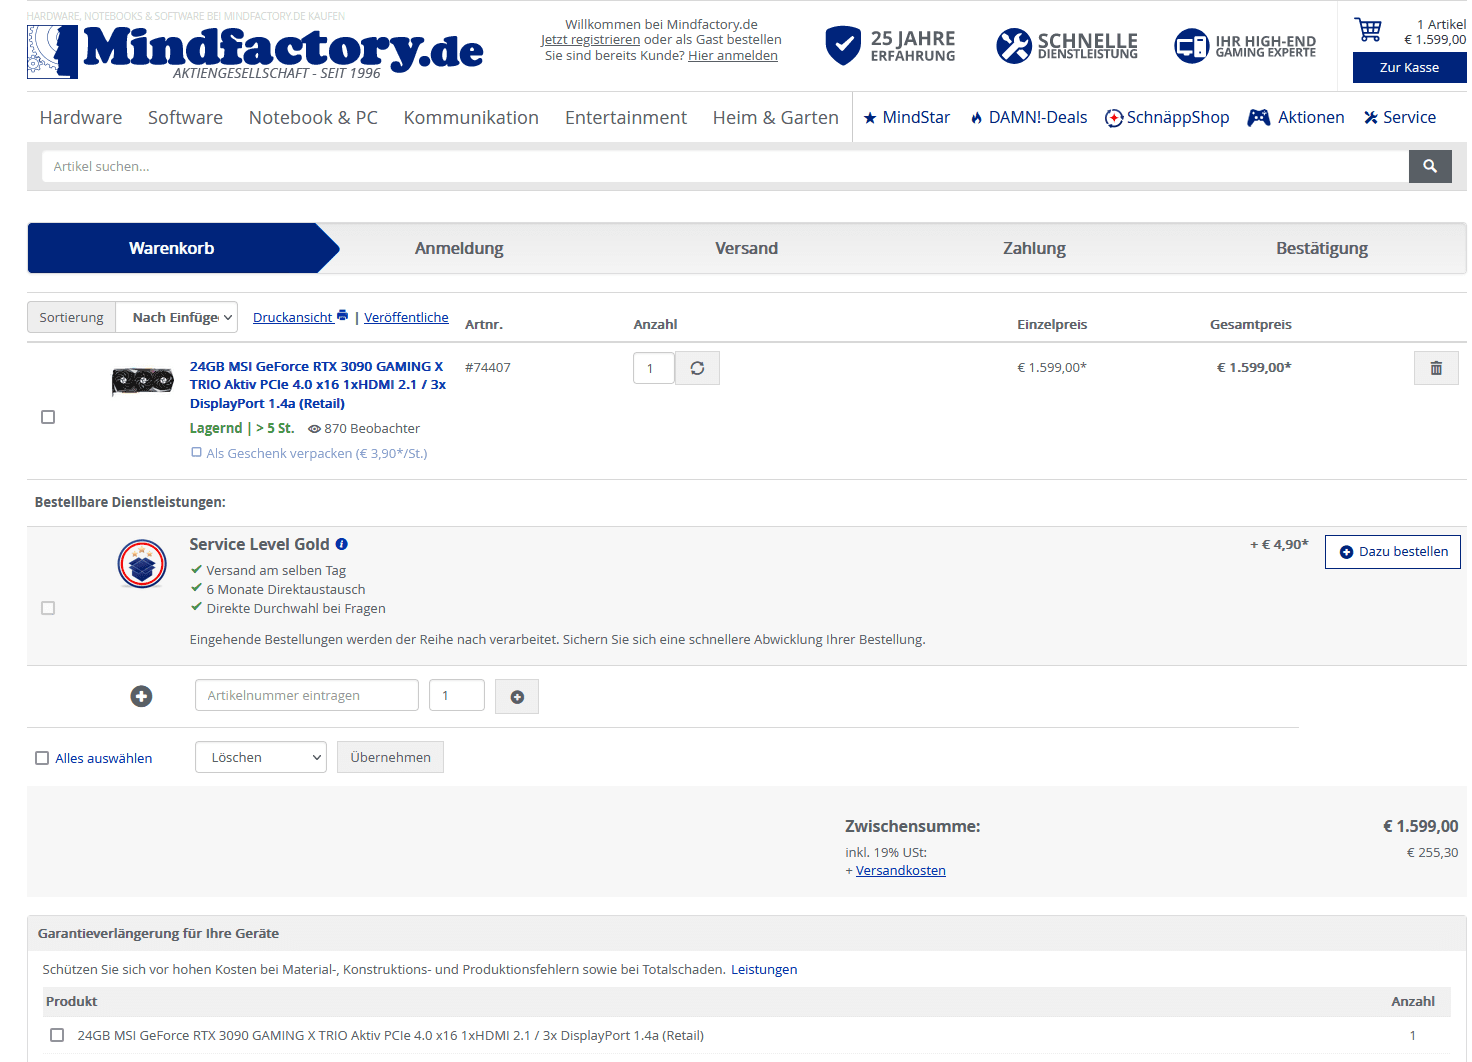
Task: Open the shopping cart icon
Action: [1368, 30]
